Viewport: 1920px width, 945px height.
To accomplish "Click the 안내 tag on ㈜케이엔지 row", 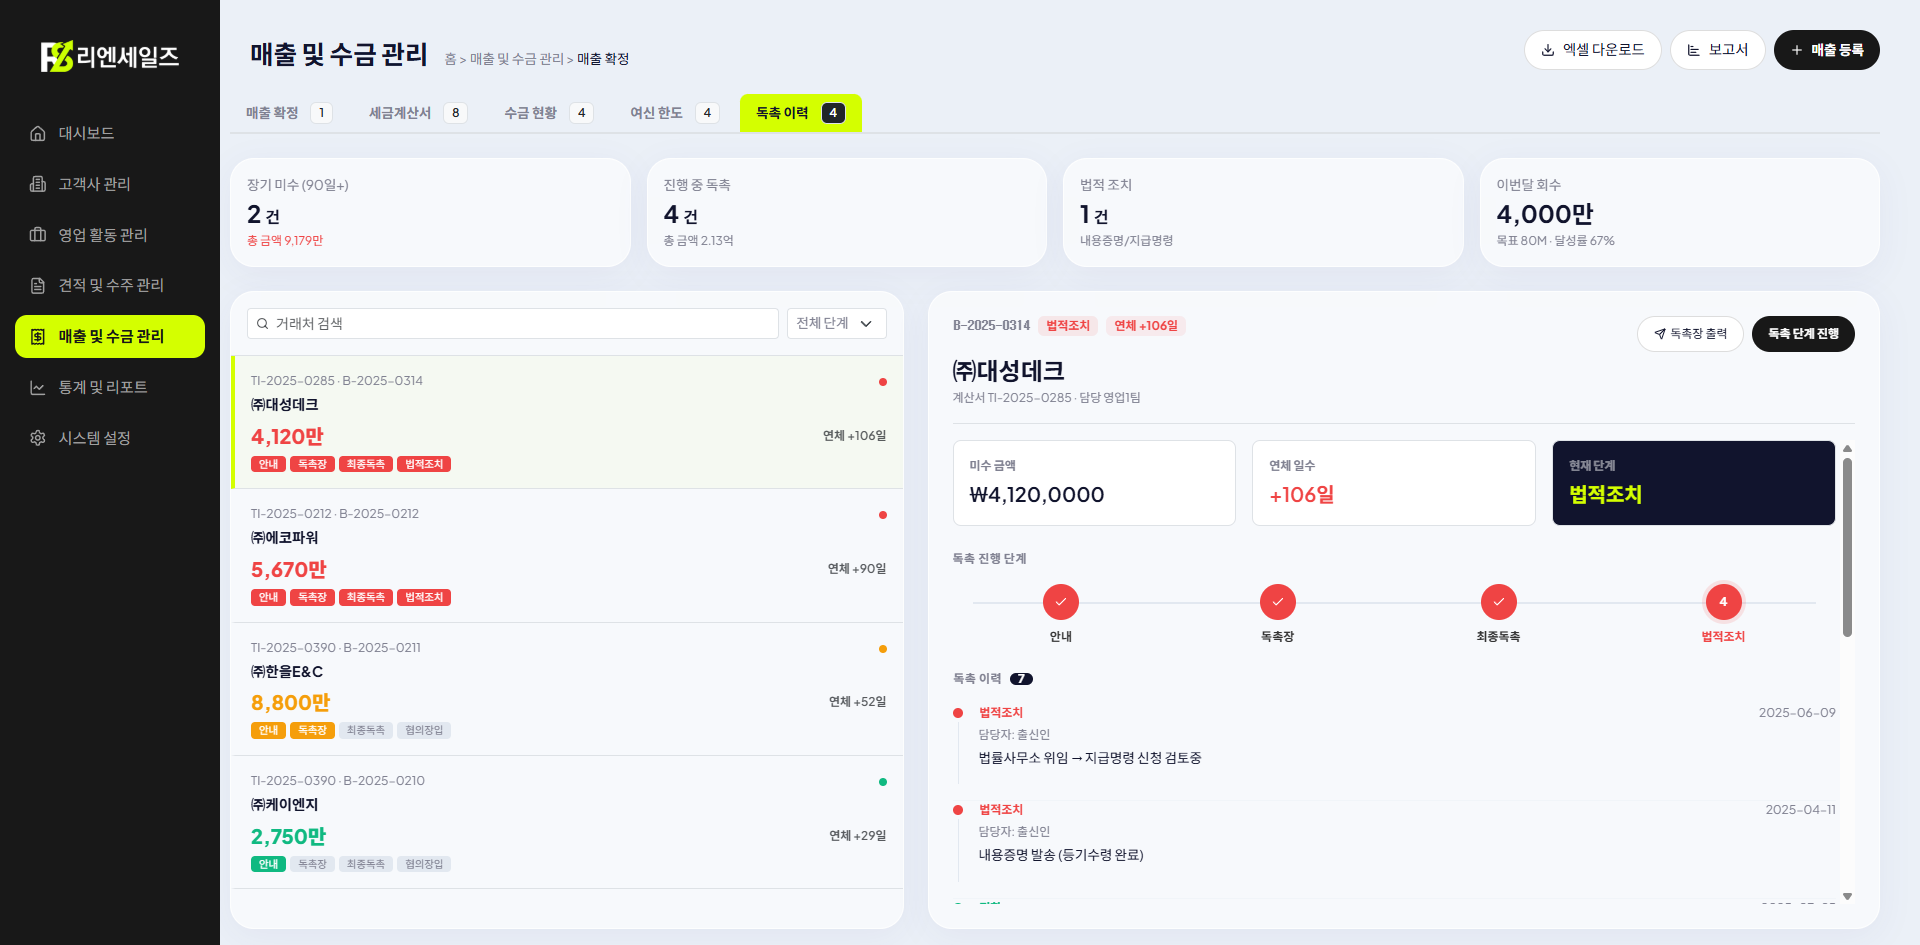I will [x=268, y=864].
